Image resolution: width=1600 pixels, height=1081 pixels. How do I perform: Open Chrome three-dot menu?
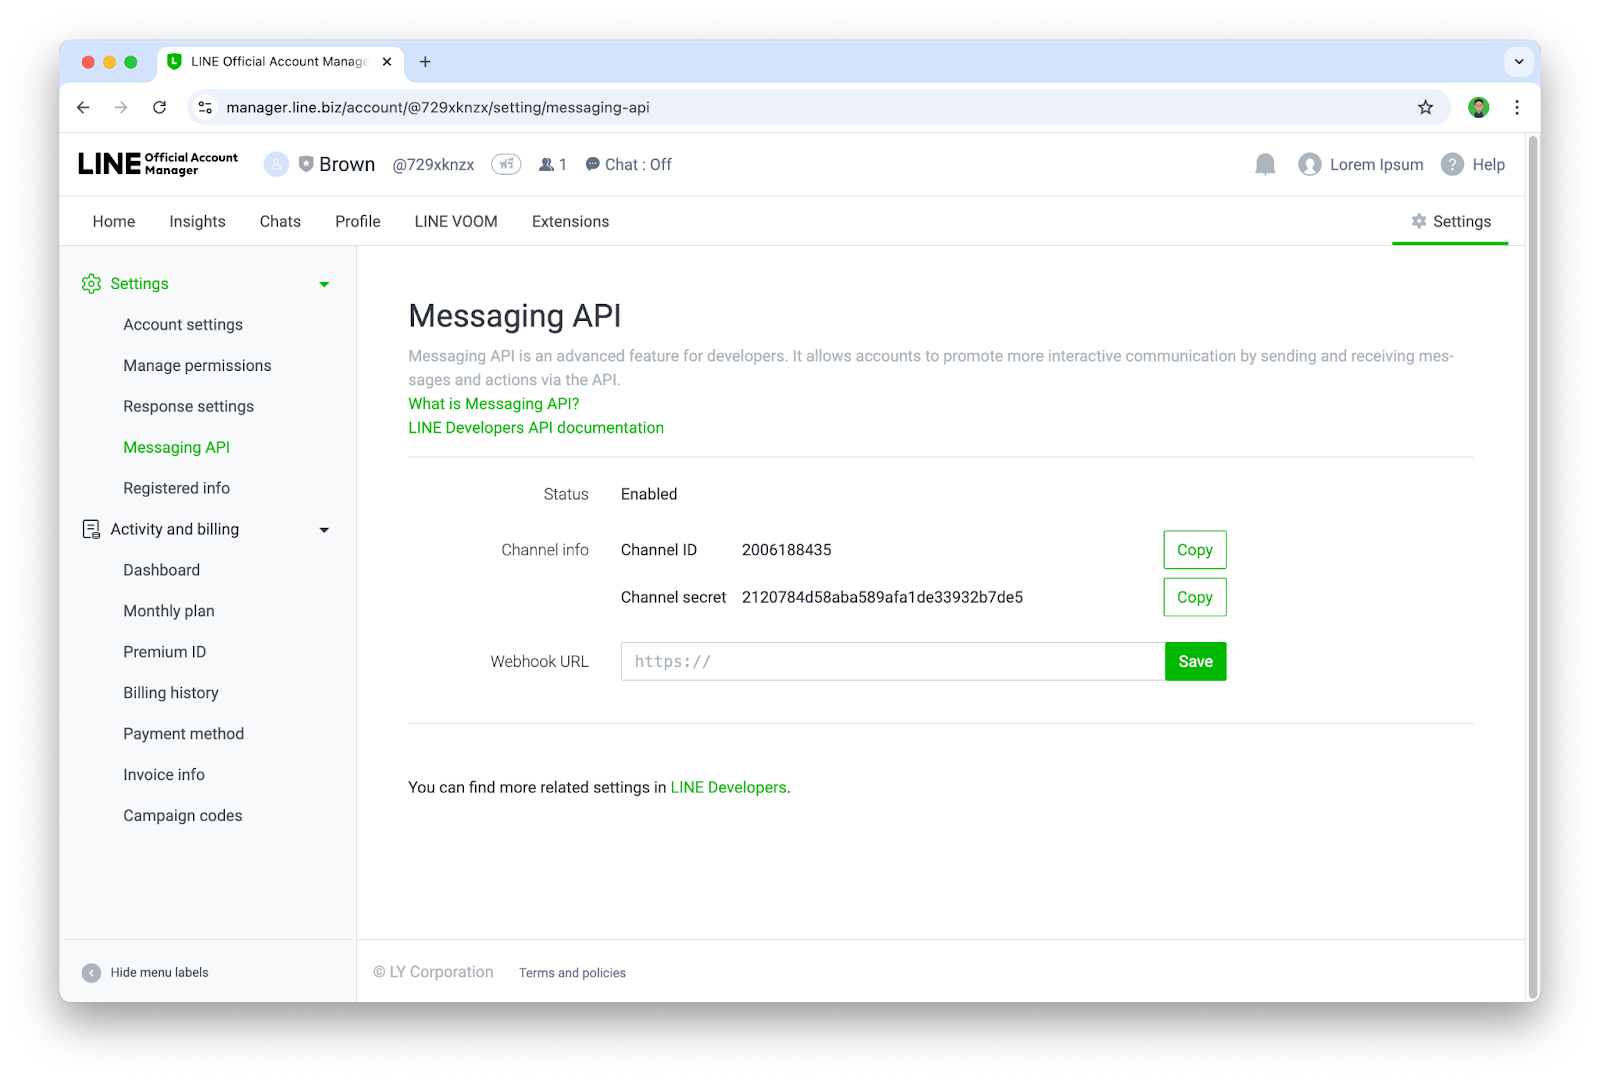[1517, 107]
